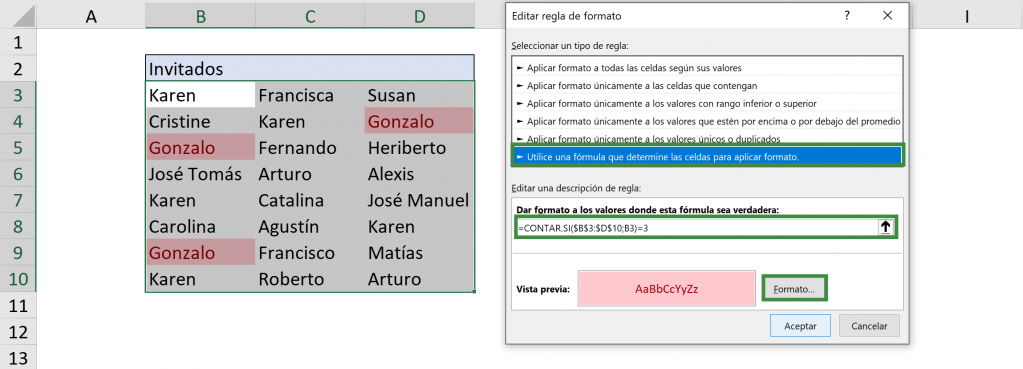
Task: Open the help question mark in dialog title
Action: 847,16
